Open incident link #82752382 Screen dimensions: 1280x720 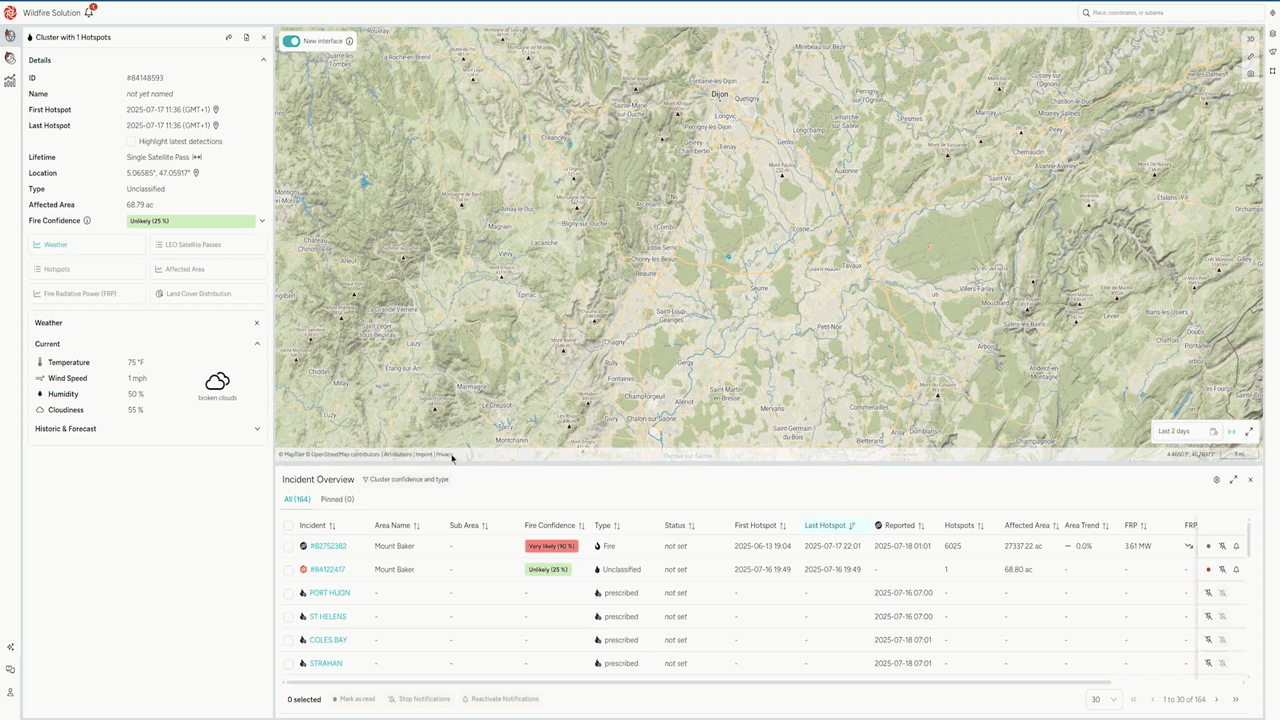(328, 546)
